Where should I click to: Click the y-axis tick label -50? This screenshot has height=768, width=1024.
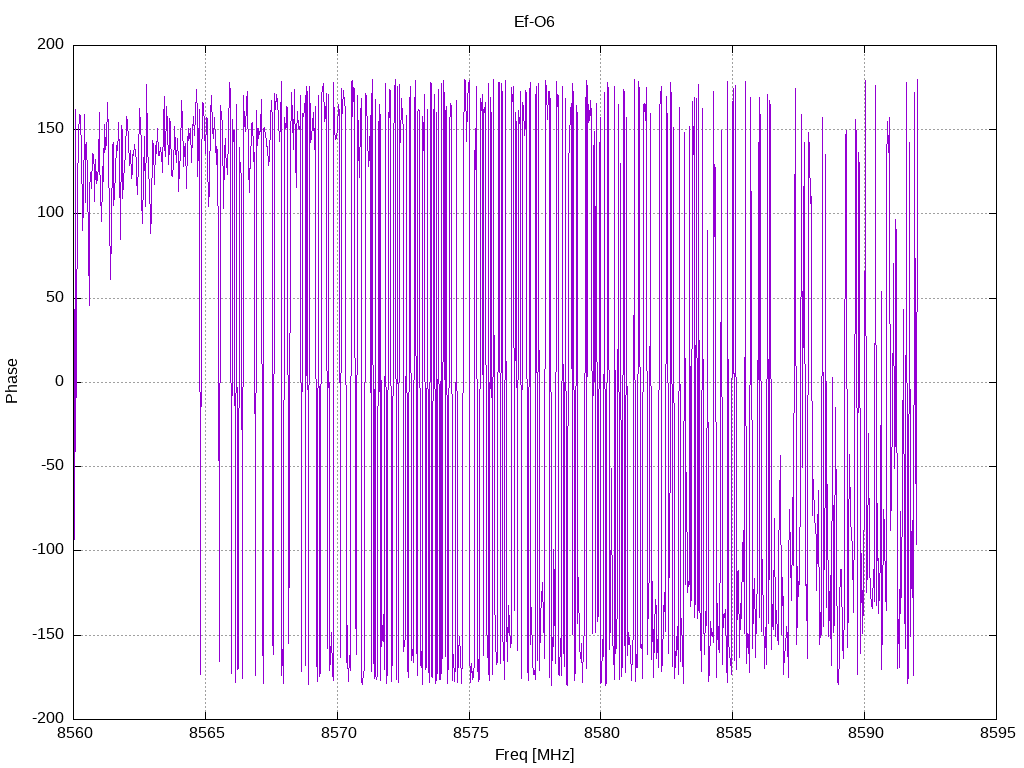pyautogui.click(x=53, y=466)
